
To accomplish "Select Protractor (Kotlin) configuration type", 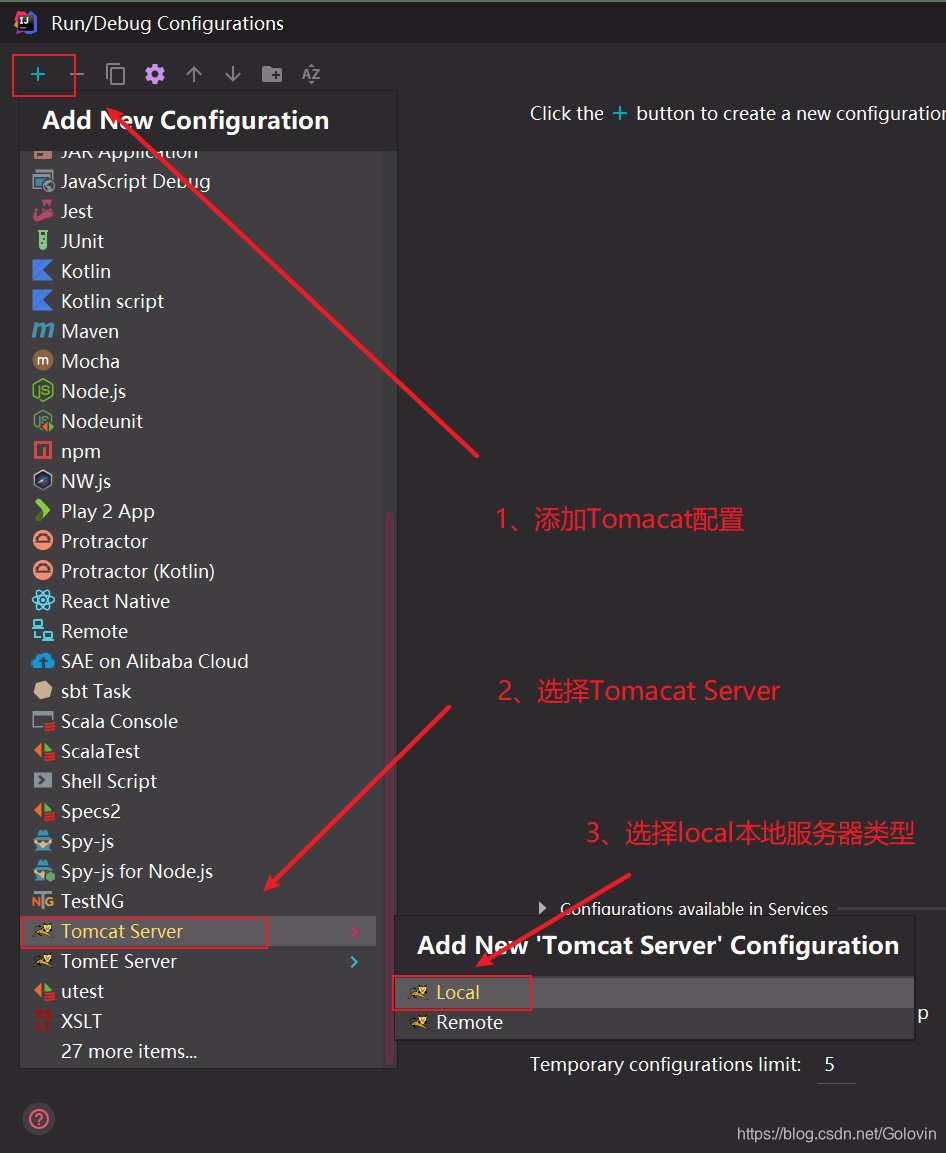I will [199, 571].
